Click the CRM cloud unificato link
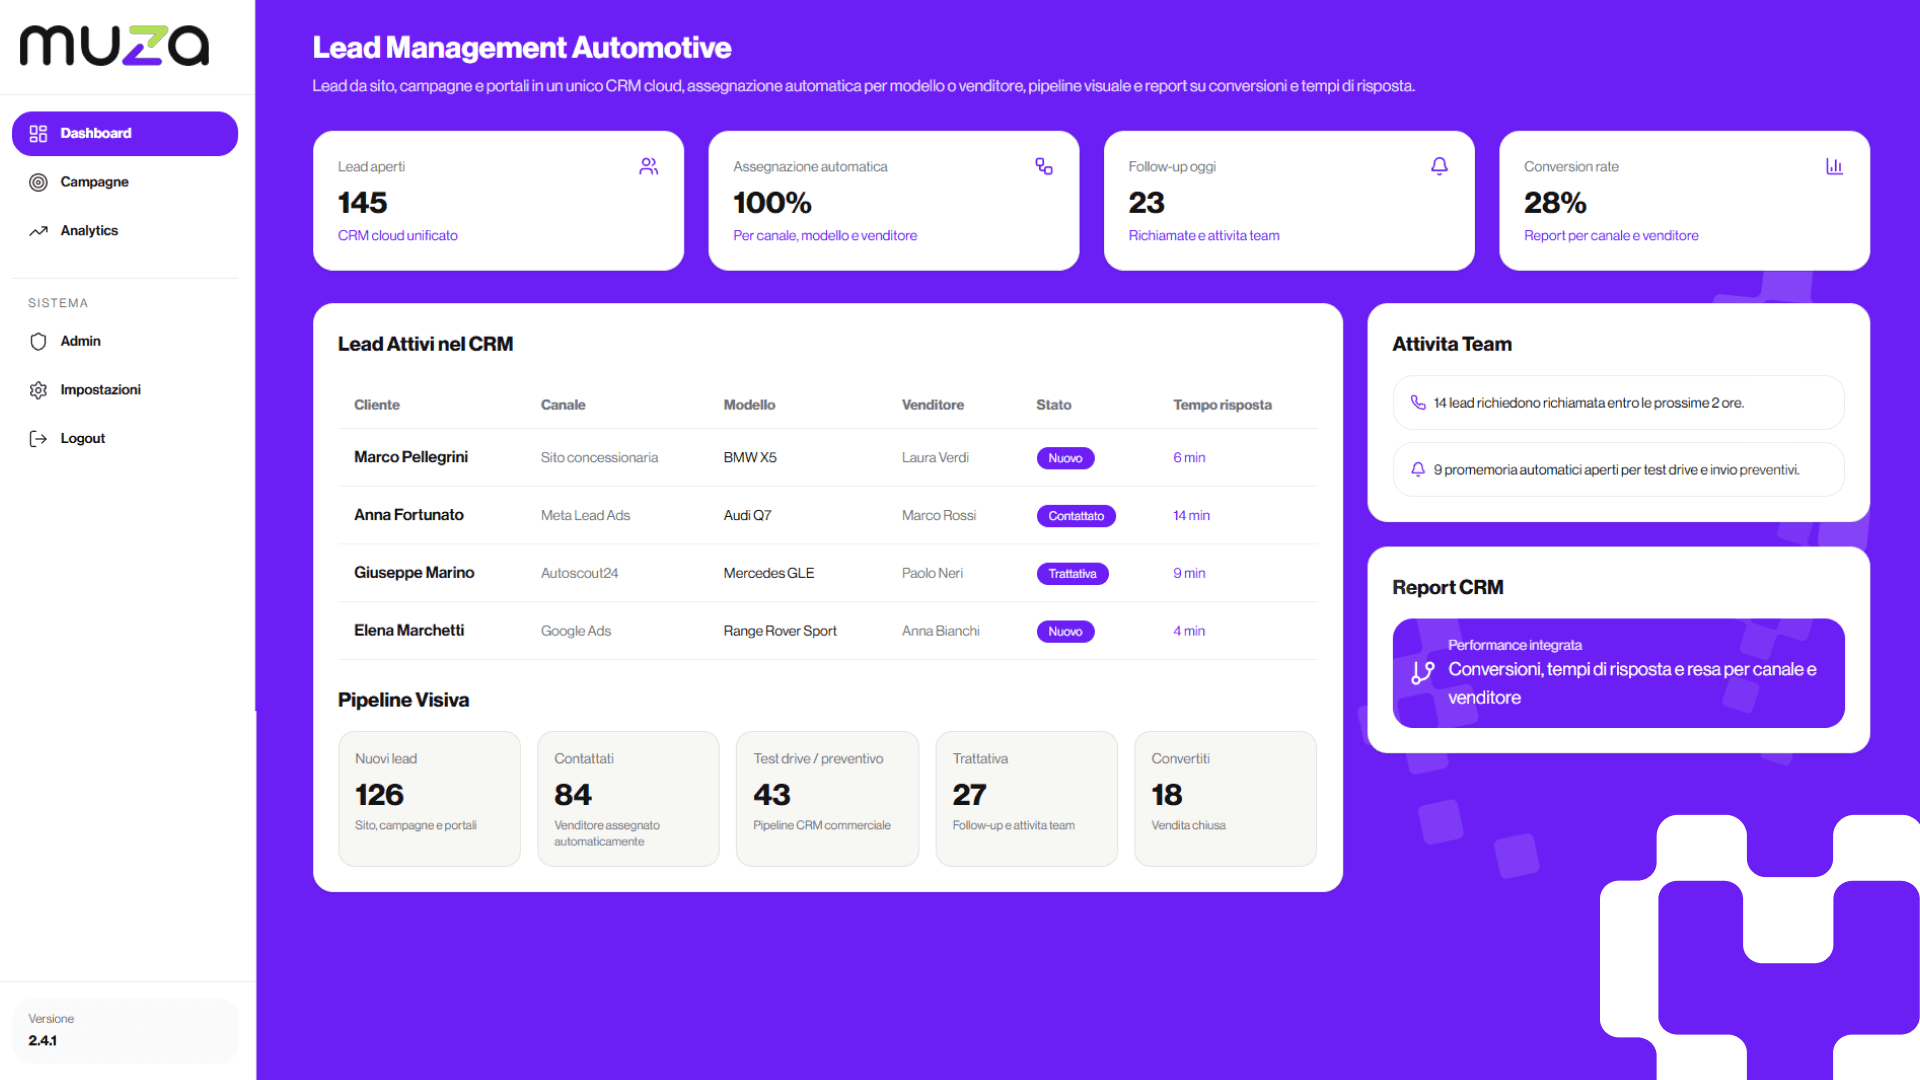This screenshot has width=1920, height=1080. tap(397, 235)
